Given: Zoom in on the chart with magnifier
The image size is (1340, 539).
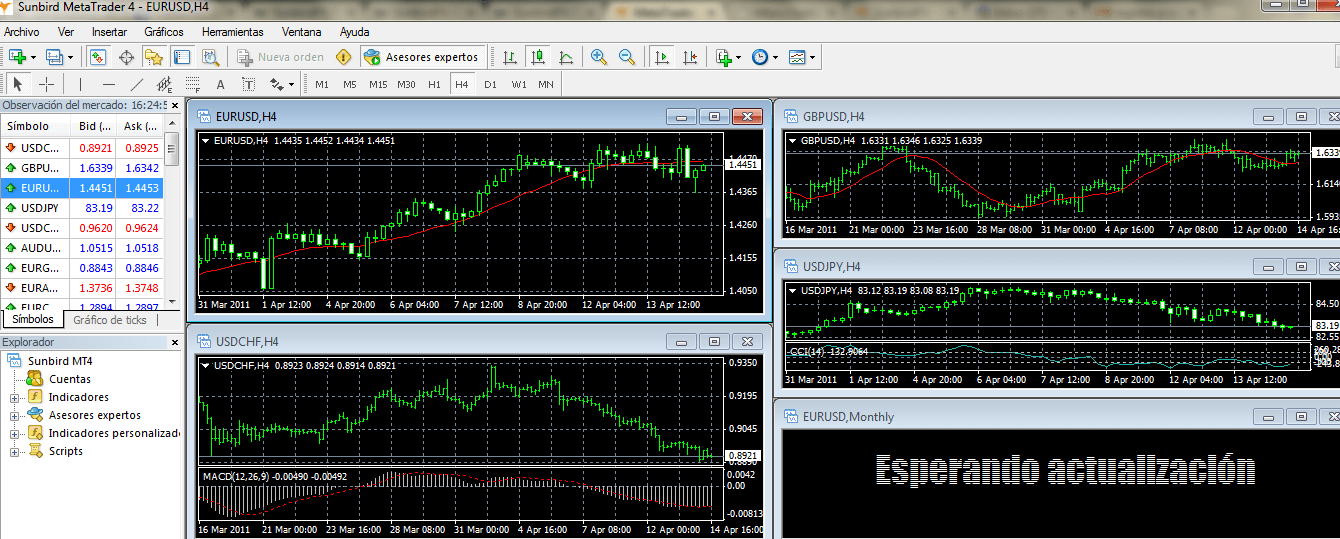Looking at the screenshot, I should tap(599, 57).
